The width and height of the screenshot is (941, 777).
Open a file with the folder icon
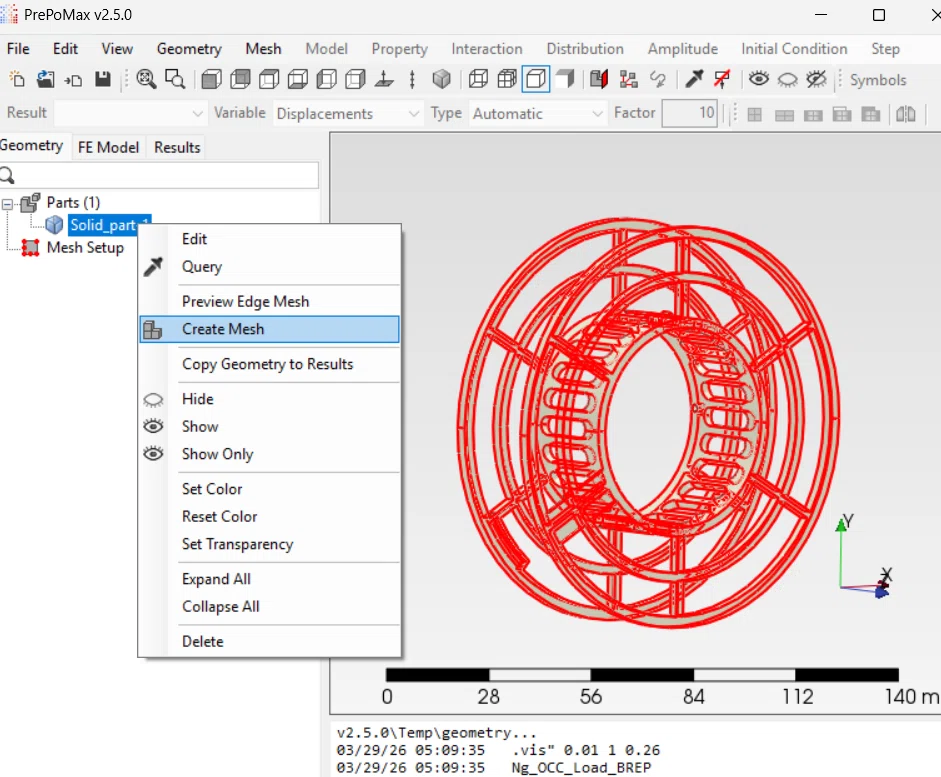(46, 79)
